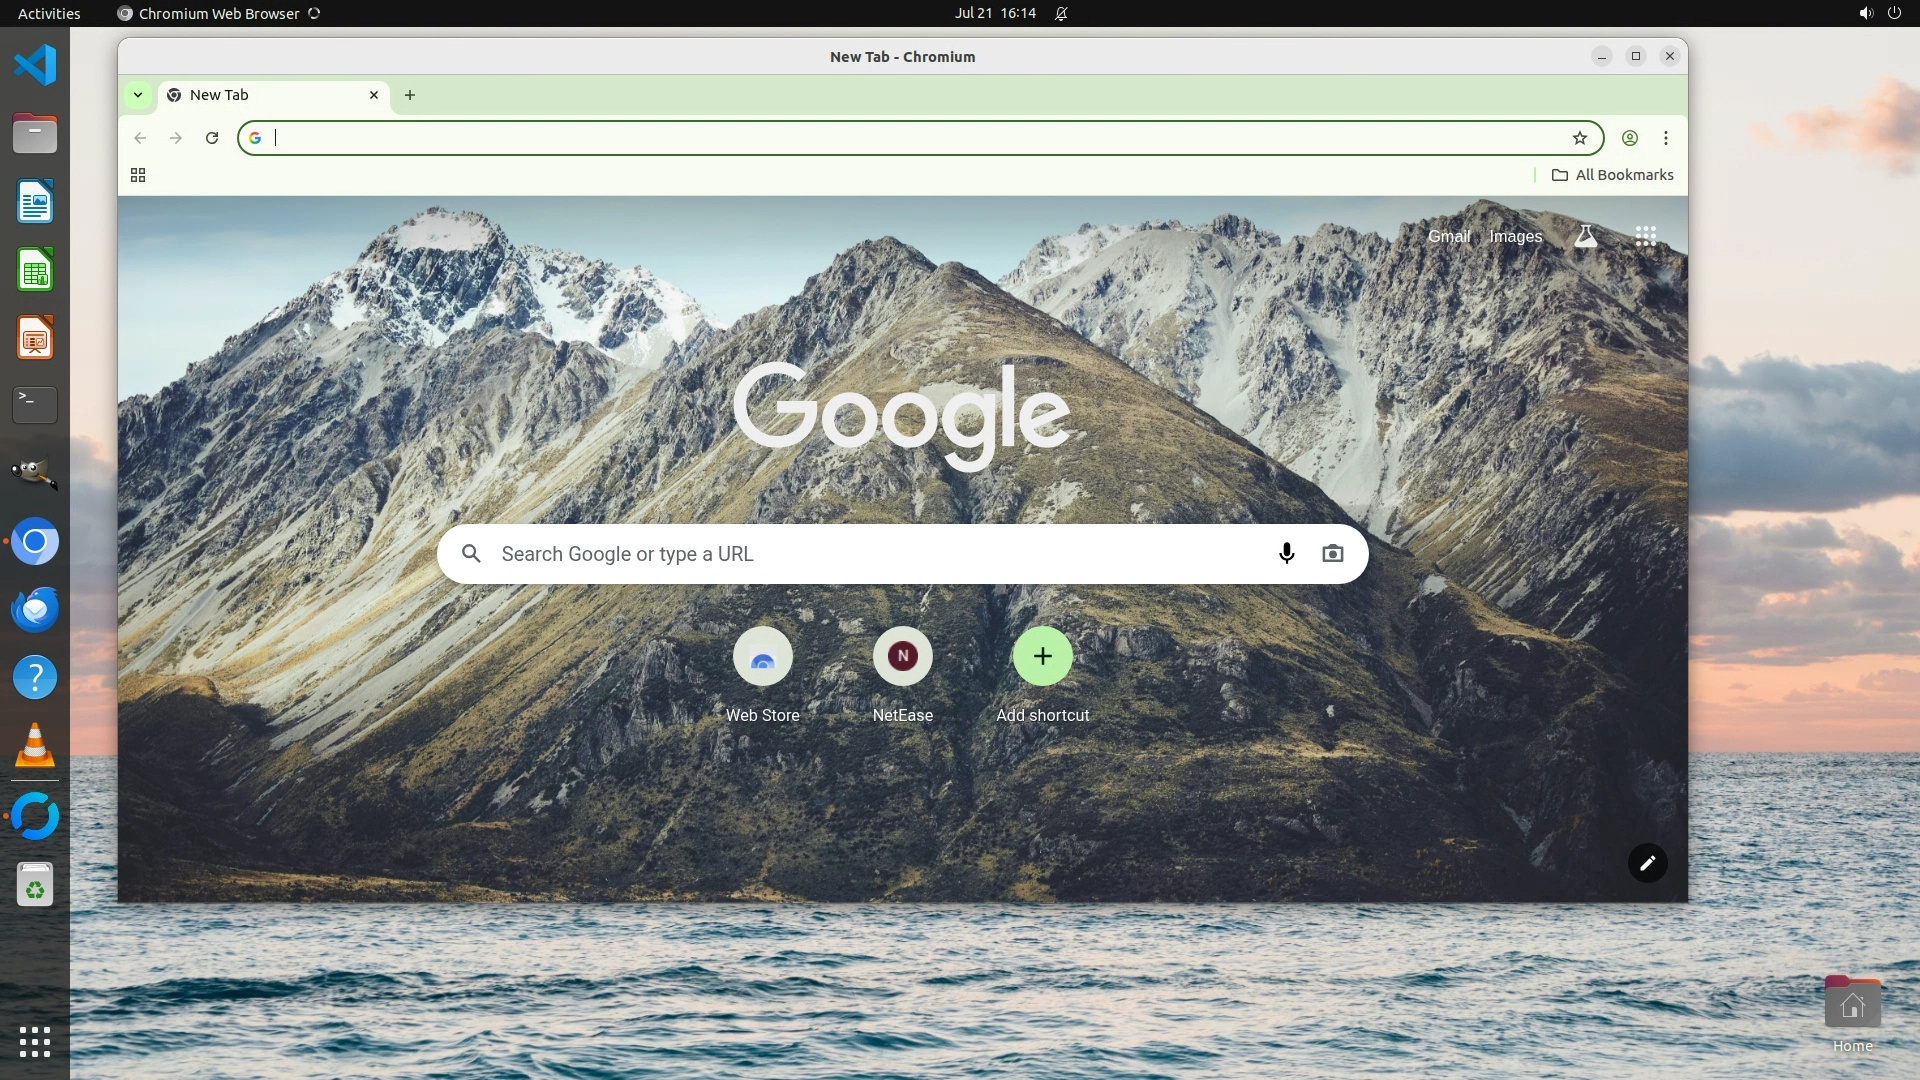
Task: Open the Web Store shortcut tile
Action: (x=762, y=657)
